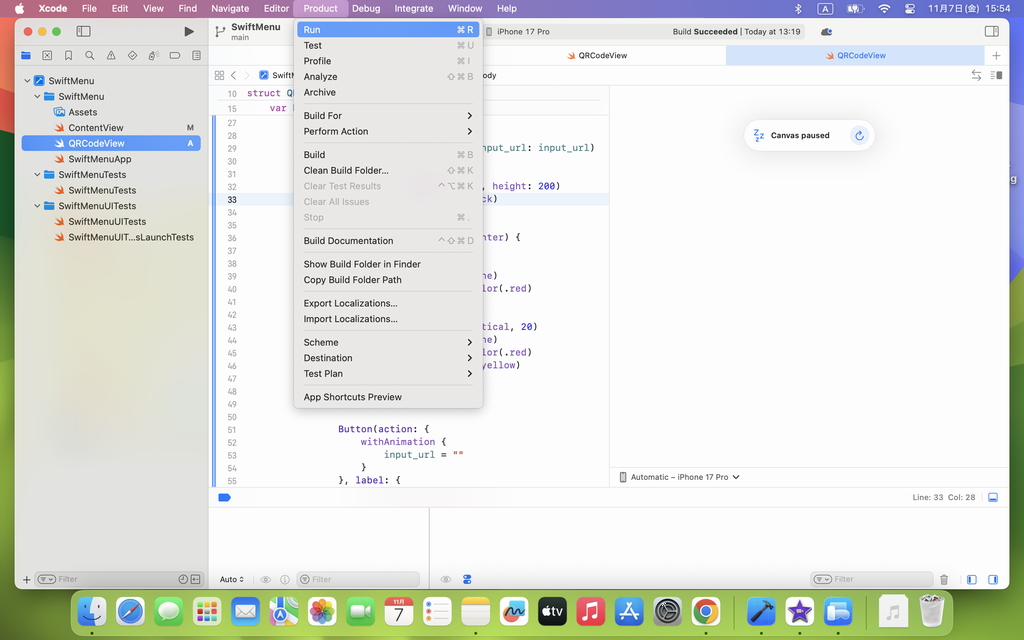Delete console output with trash icon
Viewport: 1024px width, 640px height.
point(944,579)
